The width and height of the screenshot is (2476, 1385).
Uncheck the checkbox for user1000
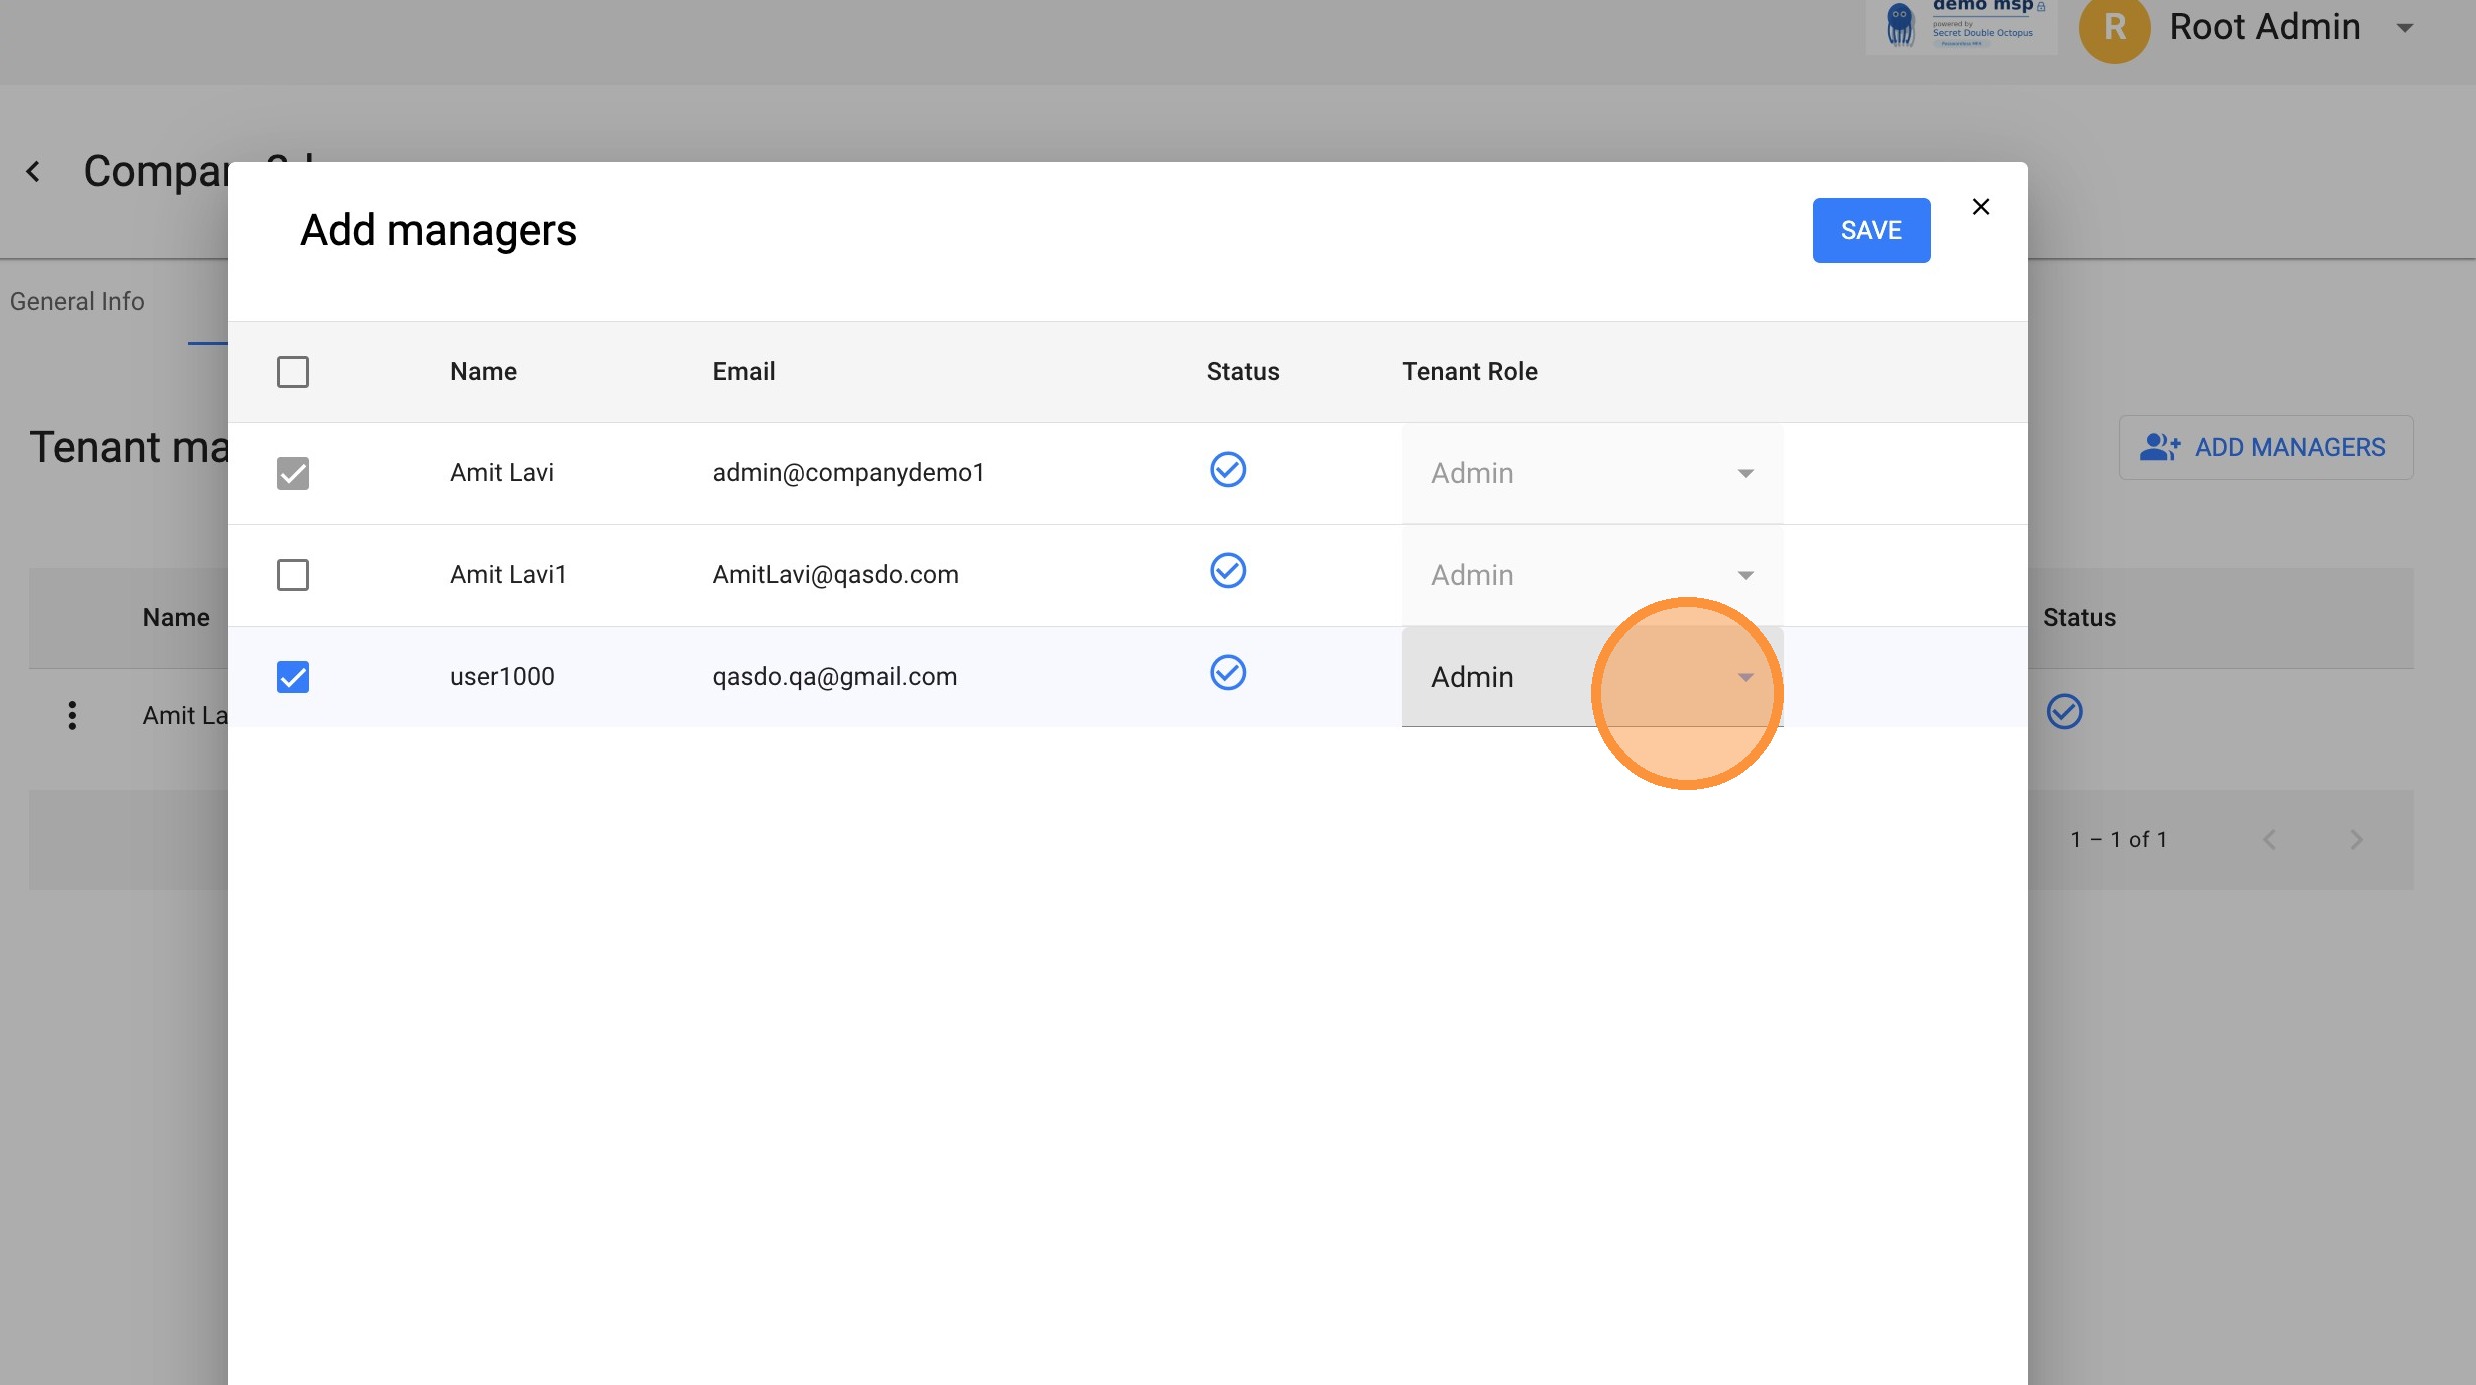point(293,677)
